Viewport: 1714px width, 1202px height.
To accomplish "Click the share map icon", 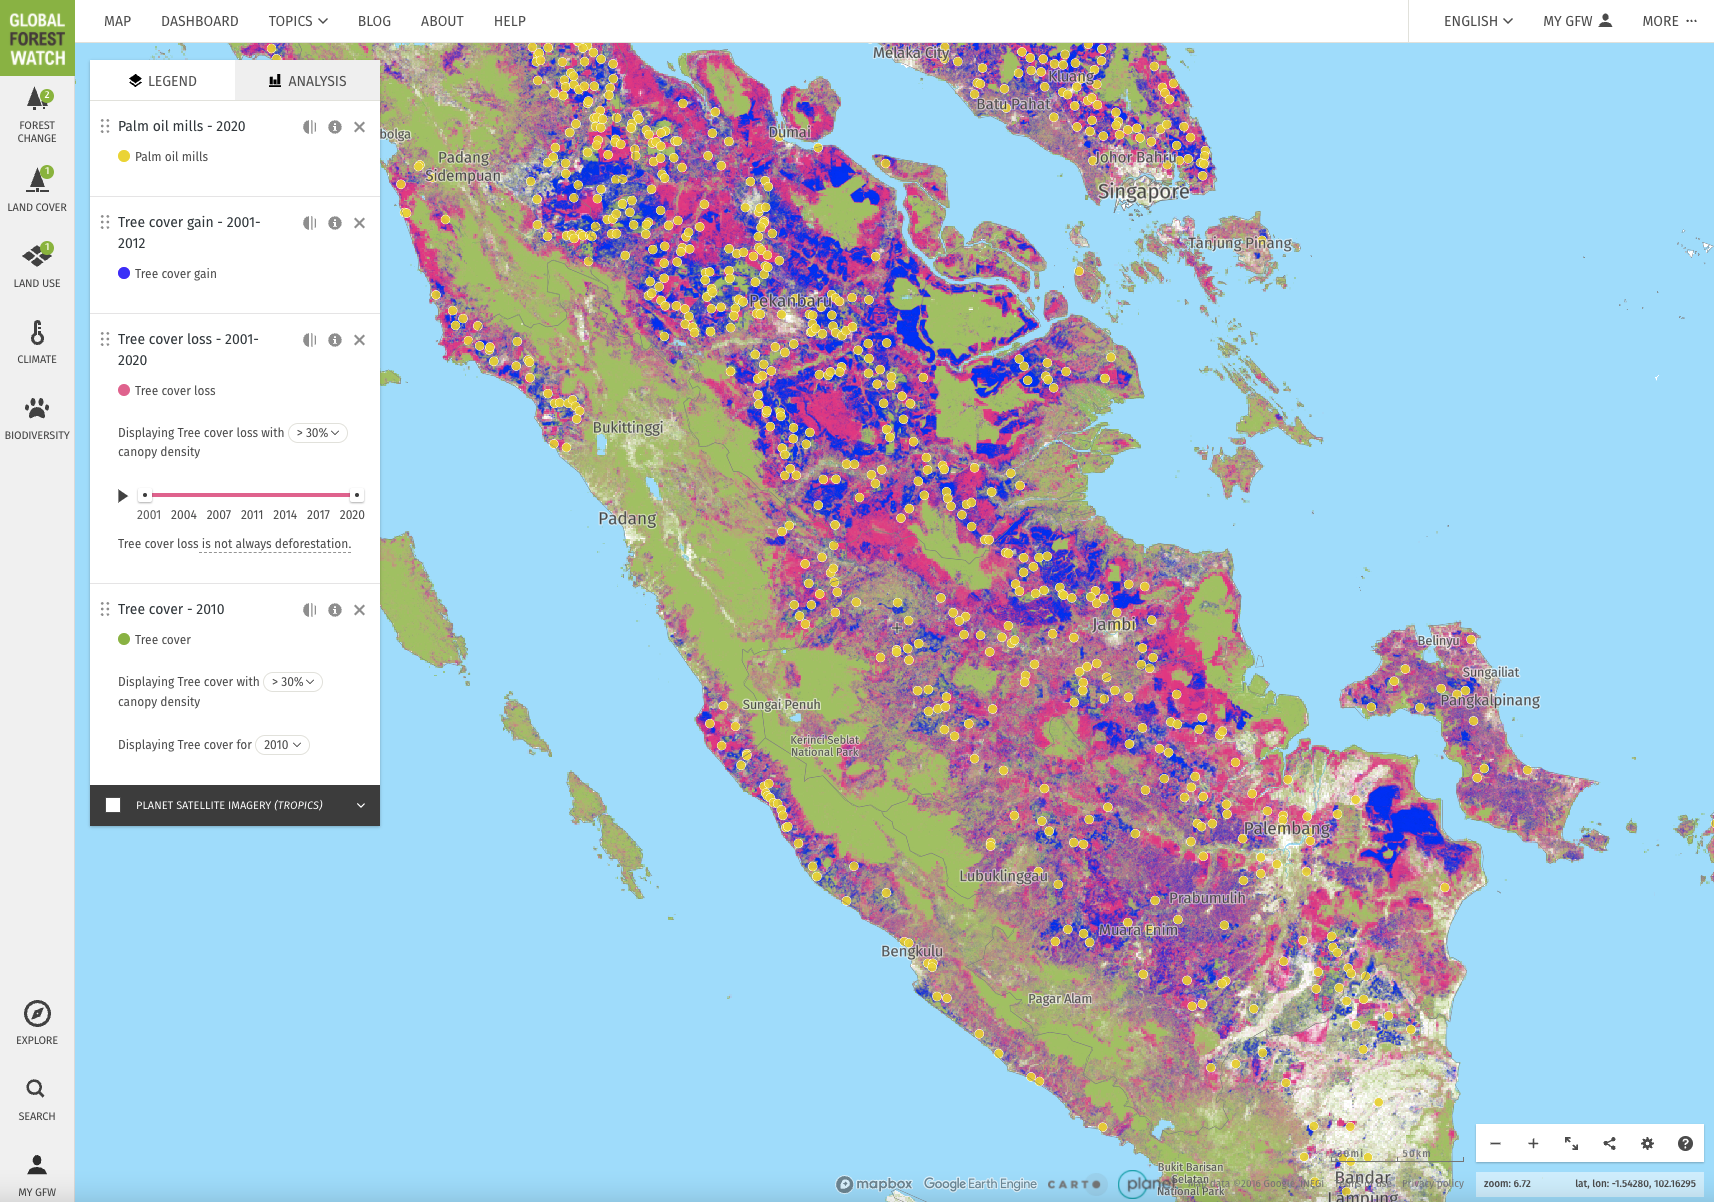I will (x=1609, y=1143).
